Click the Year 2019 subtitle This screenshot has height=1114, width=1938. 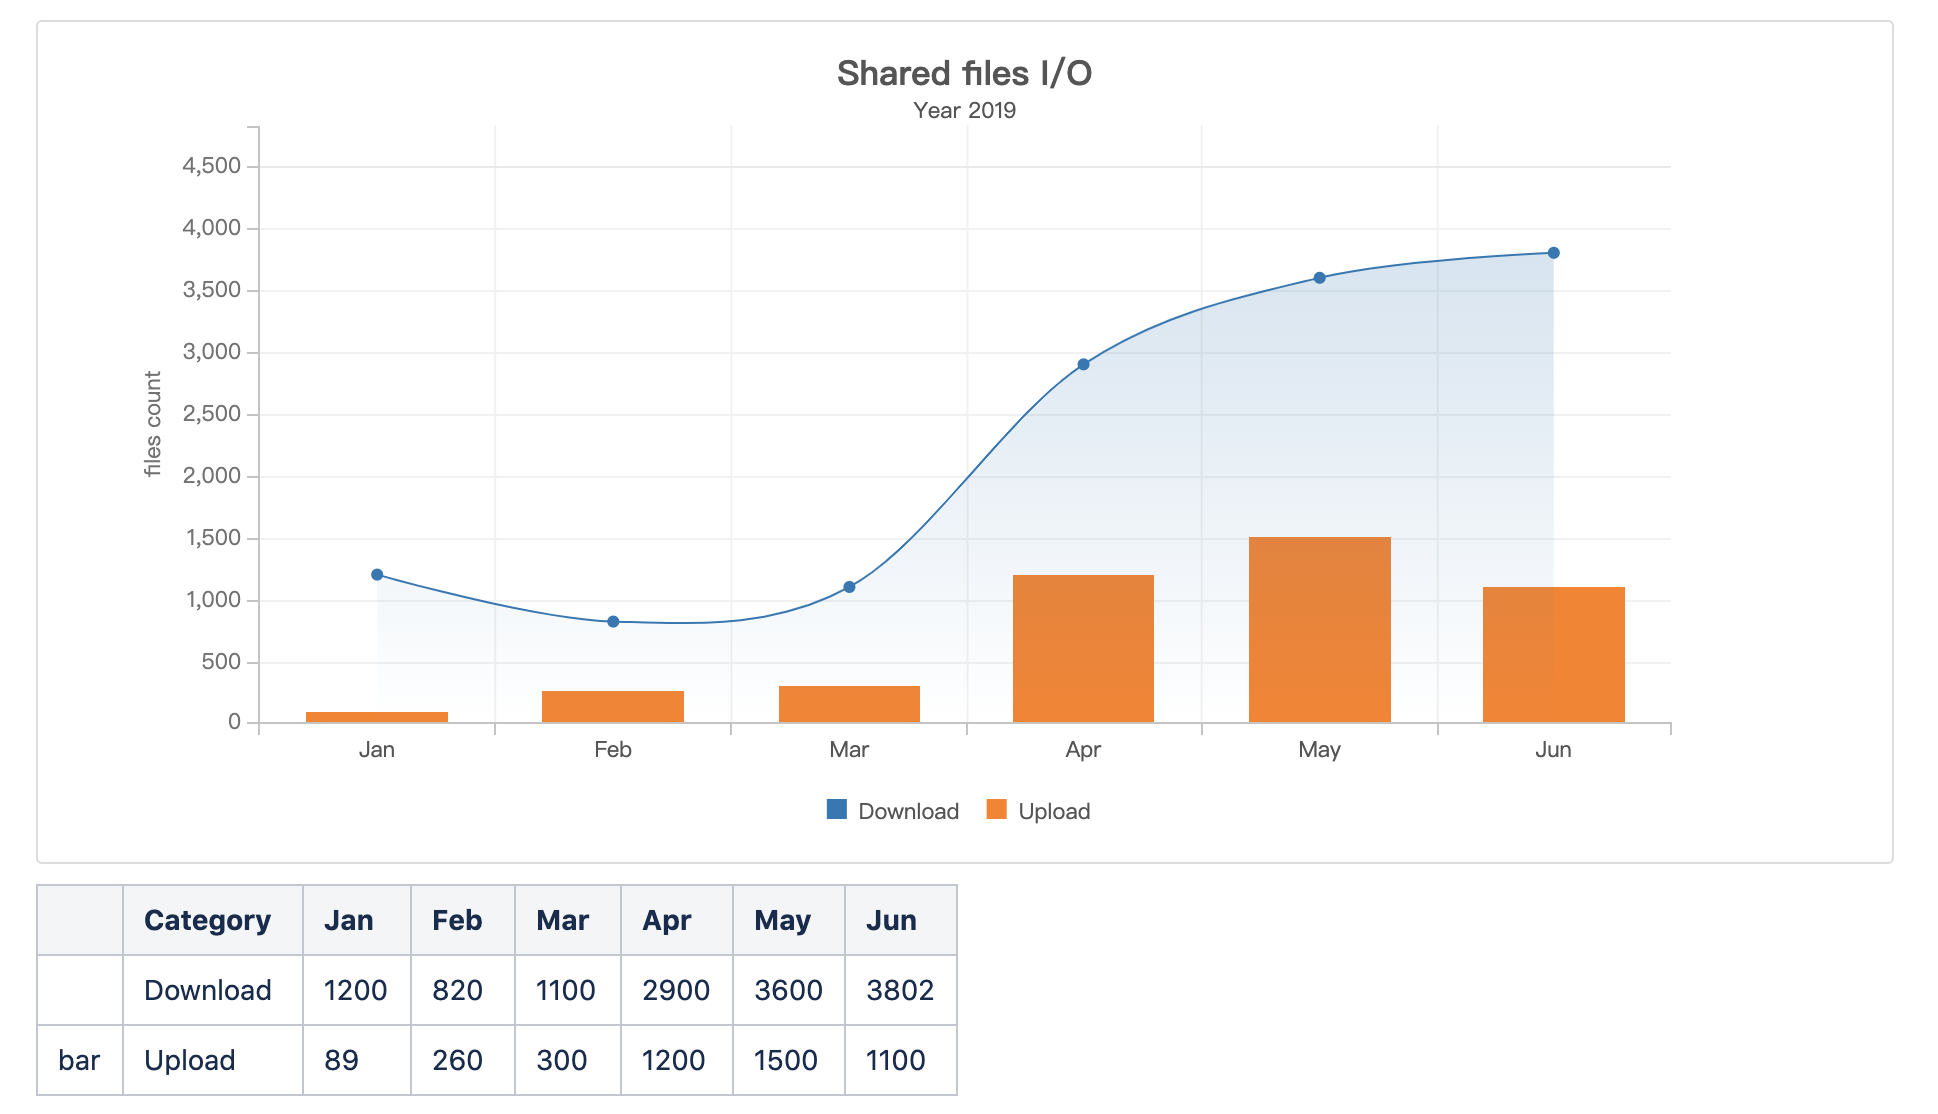point(963,110)
